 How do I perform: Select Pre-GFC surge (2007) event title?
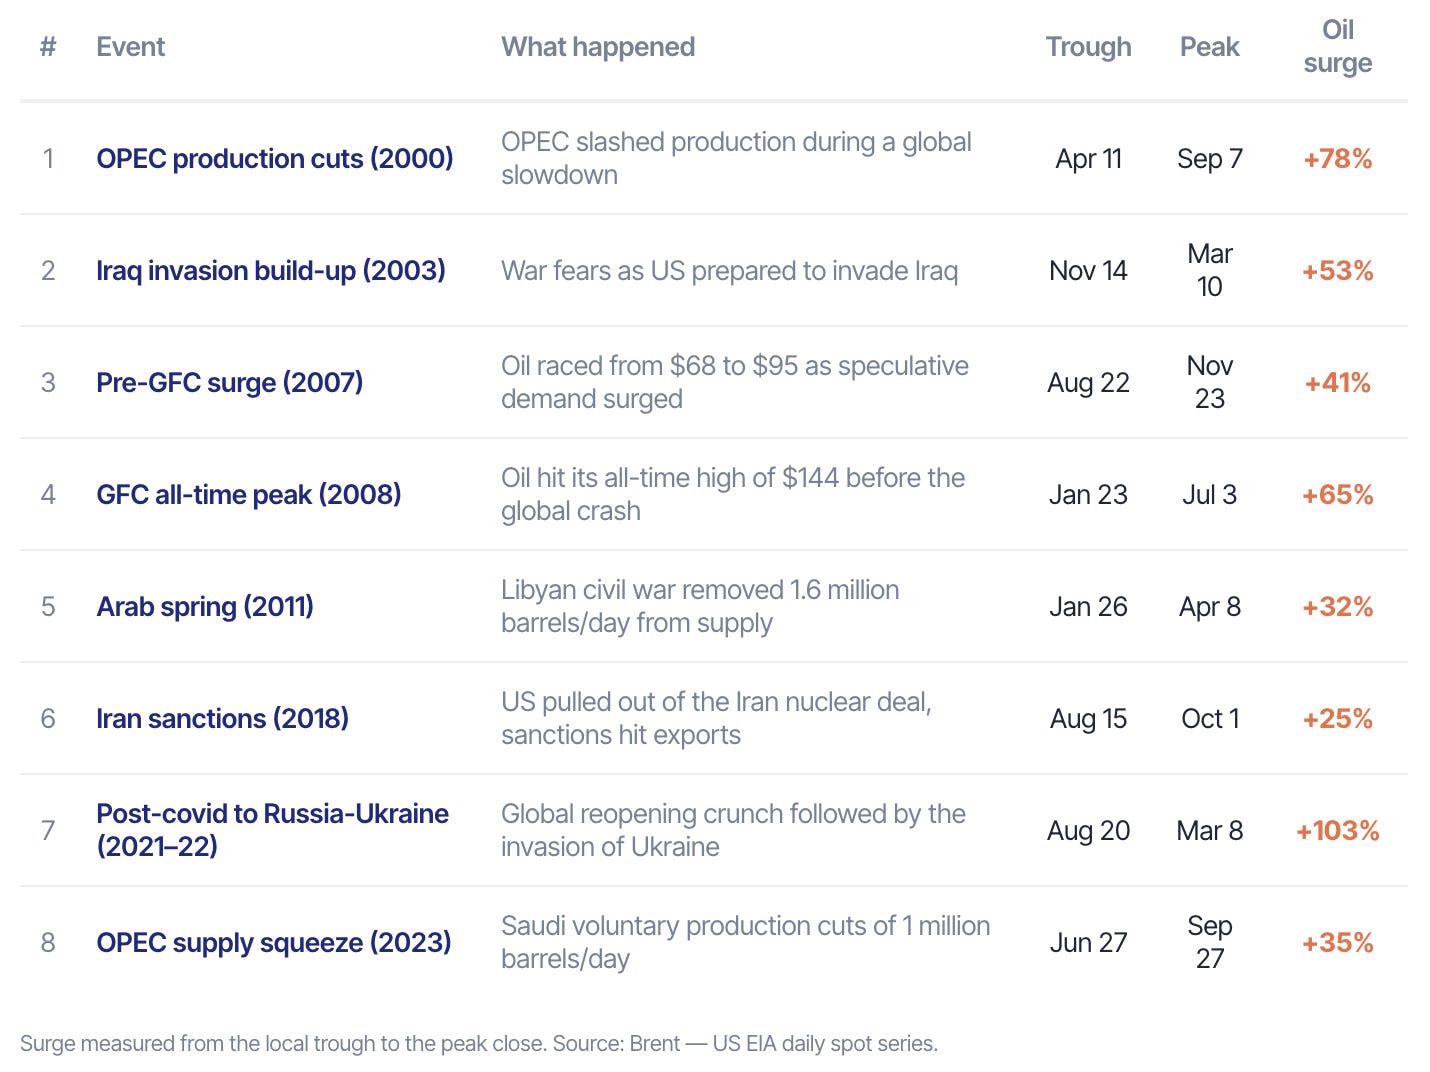pos(230,382)
